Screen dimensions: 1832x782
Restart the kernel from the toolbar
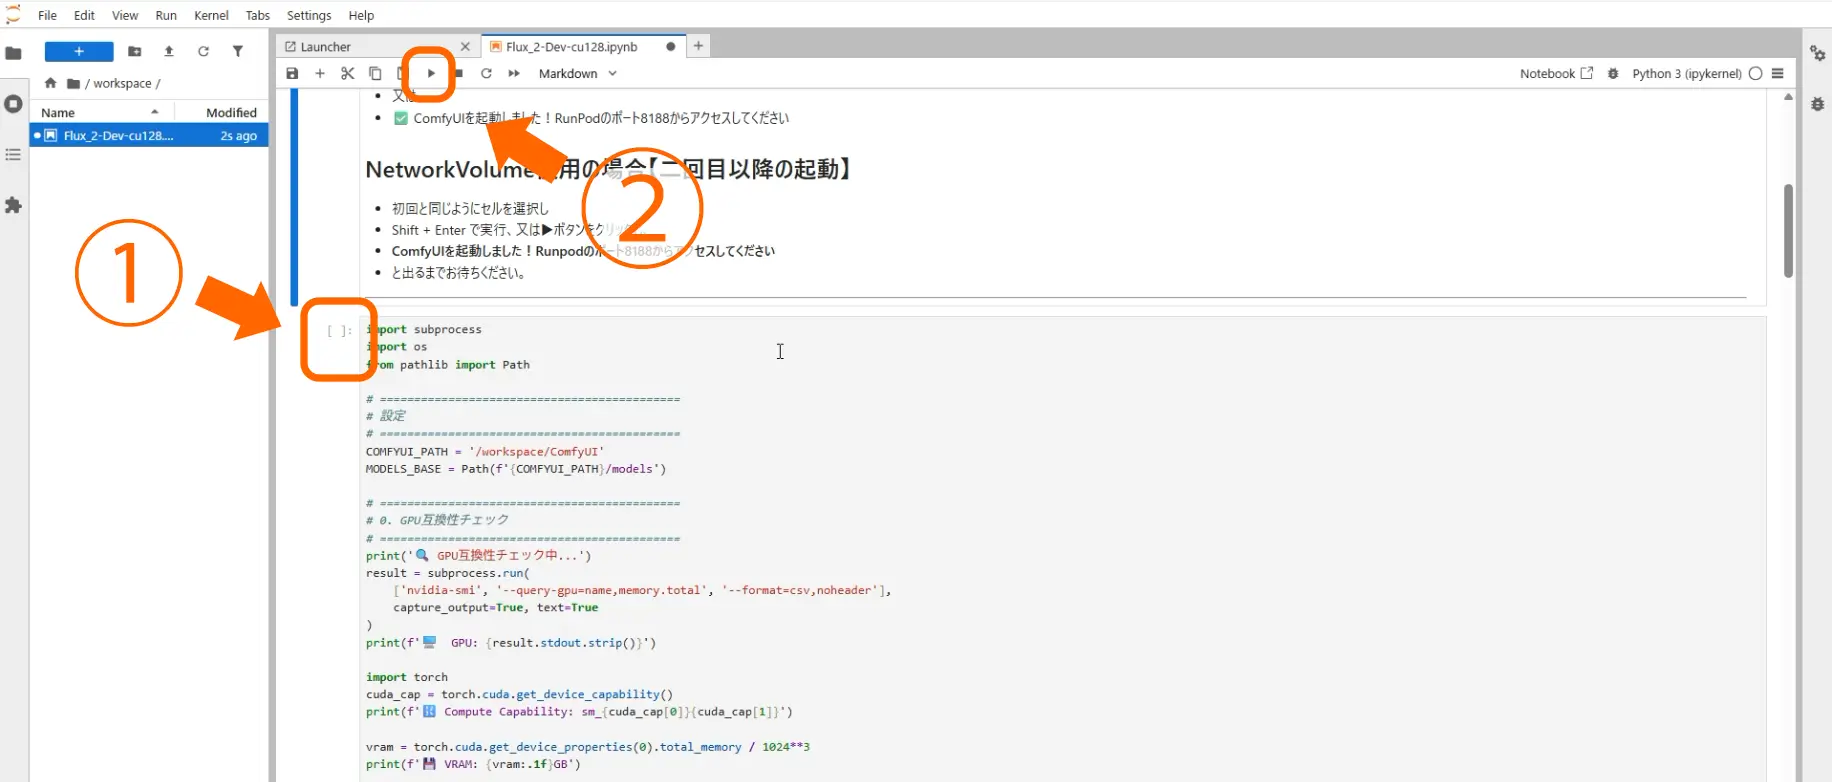pyautogui.click(x=486, y=73)
